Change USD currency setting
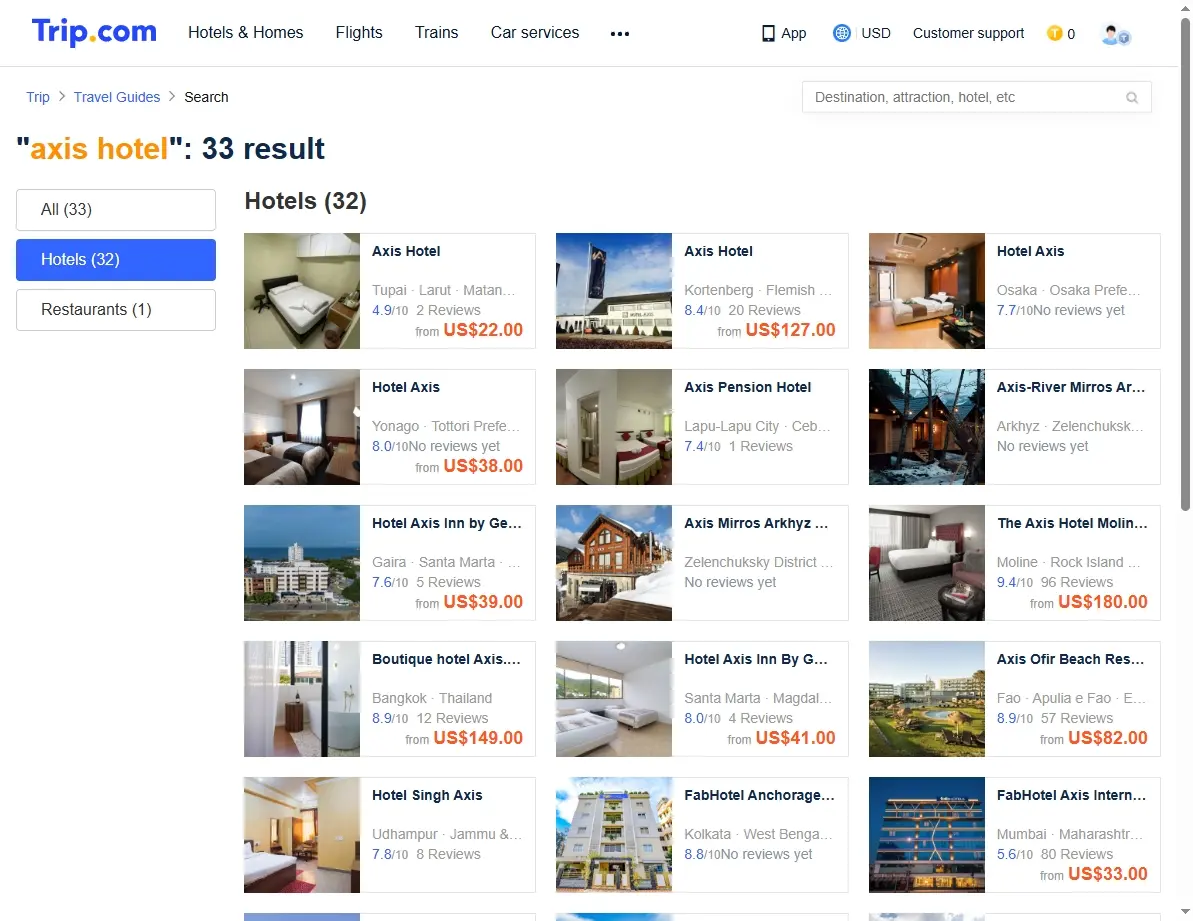The image size is (1193, 921). 876,33
